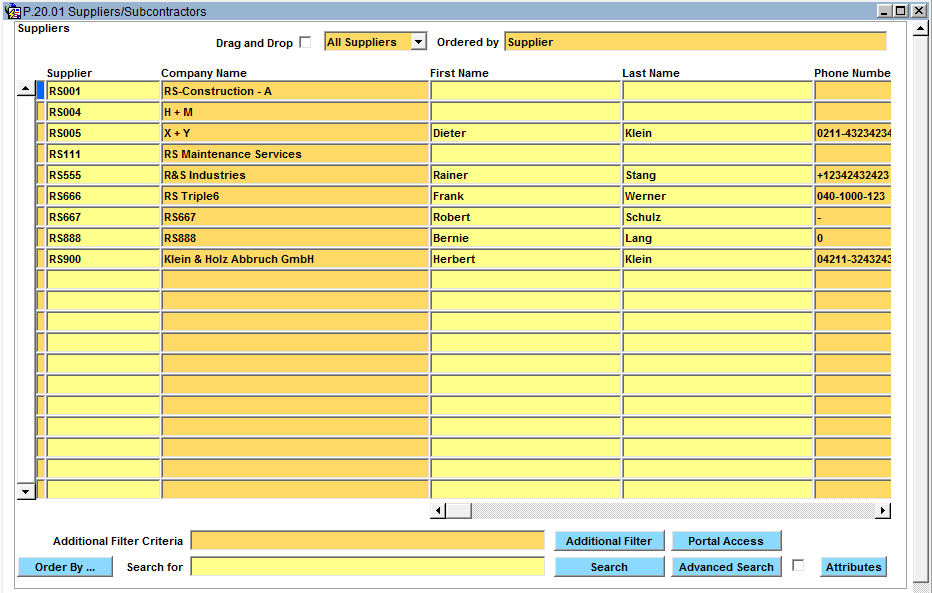Click company name RS-Construction - A
Image resolution: width=932 pixels, height=593 pixels.
point(295,91)
